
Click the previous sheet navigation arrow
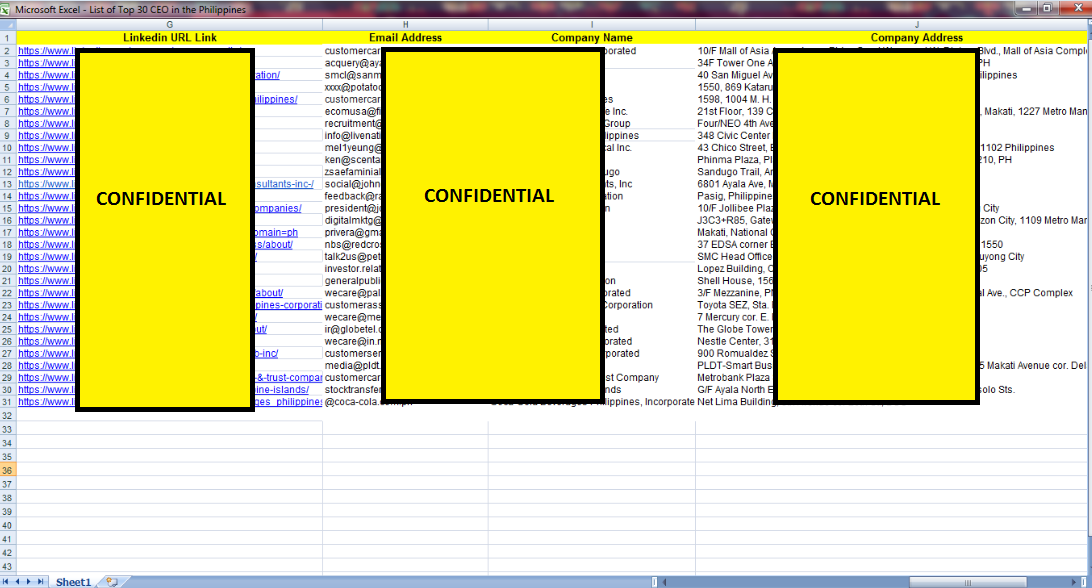(17, 582)
